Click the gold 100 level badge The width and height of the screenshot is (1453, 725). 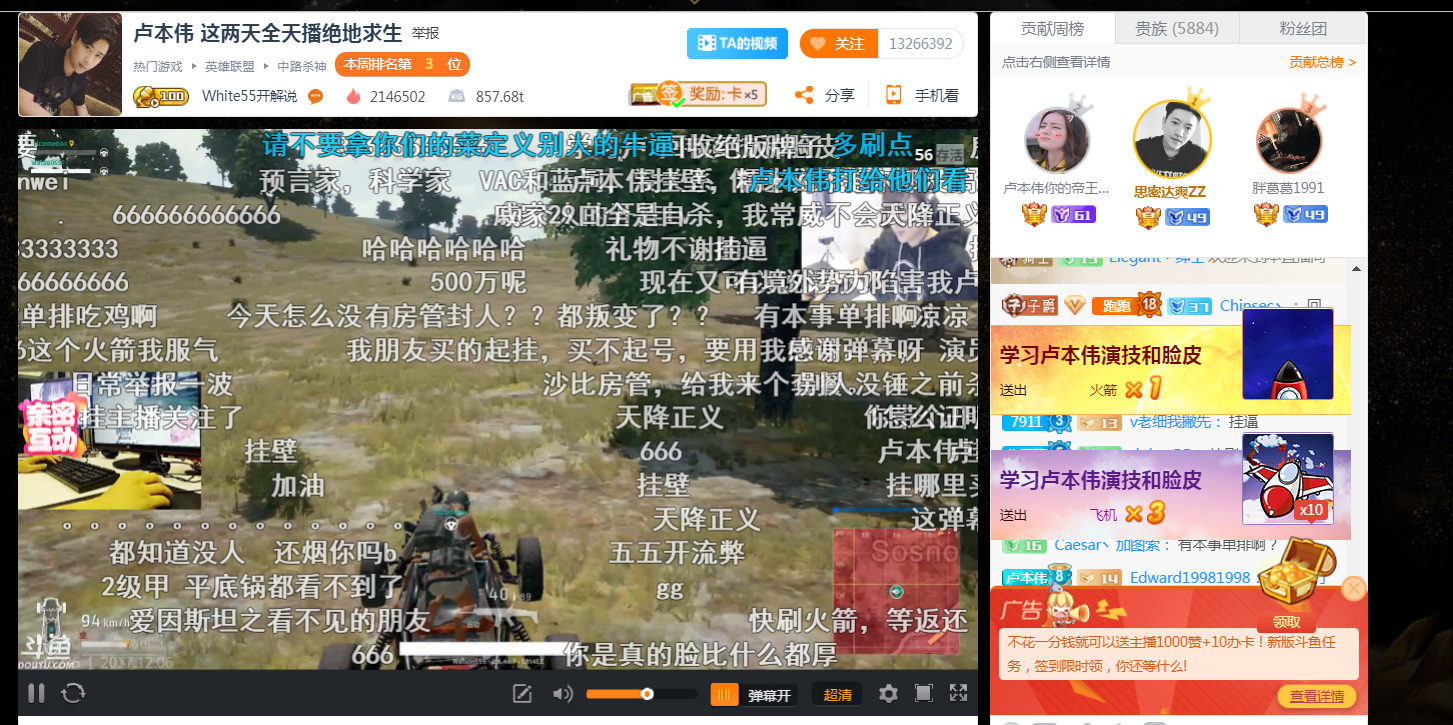[x=160, y=96]
